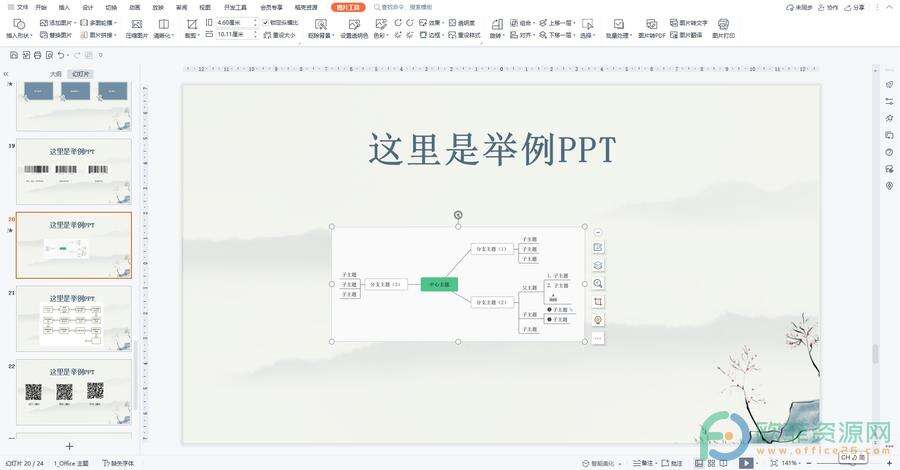Switch to Developer Tools (开发工具) tab
The image size is (900, 470).
[x=235, y=7]
